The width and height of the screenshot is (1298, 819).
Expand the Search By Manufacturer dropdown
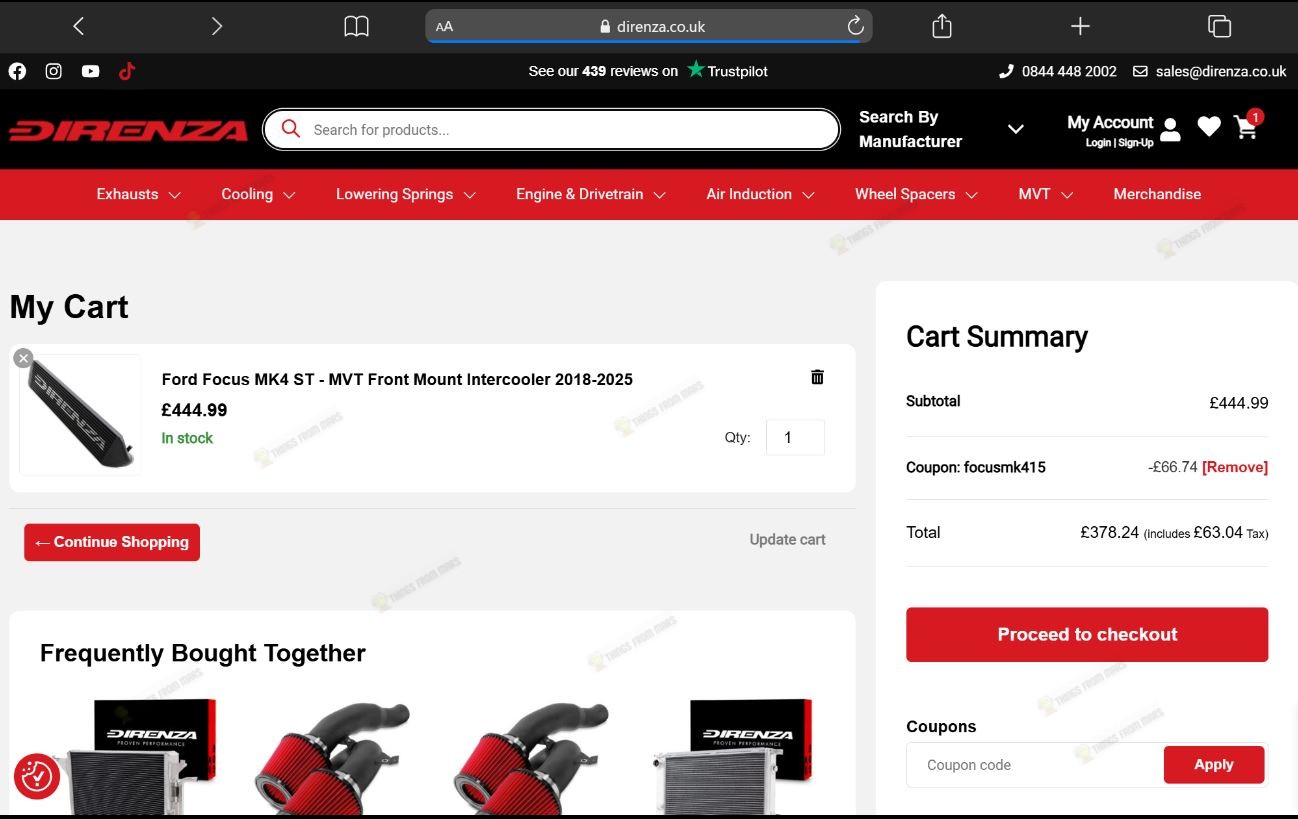click(941, 129)
